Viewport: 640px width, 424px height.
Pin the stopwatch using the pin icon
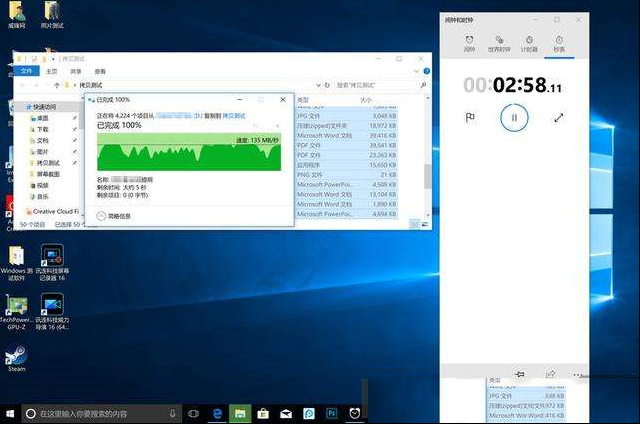coord(520,374)
